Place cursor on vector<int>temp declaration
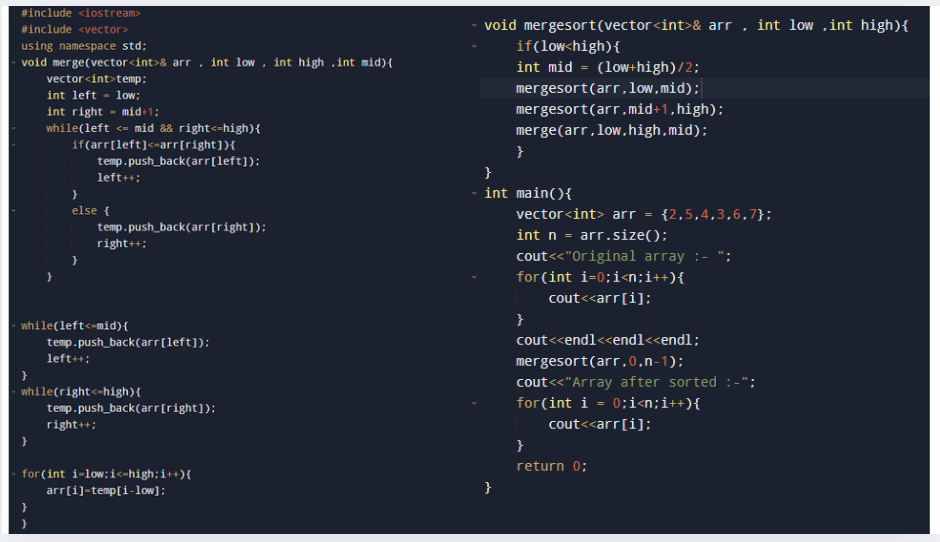The height and width of the screenshot is (542, 940). tap(97, 79)
